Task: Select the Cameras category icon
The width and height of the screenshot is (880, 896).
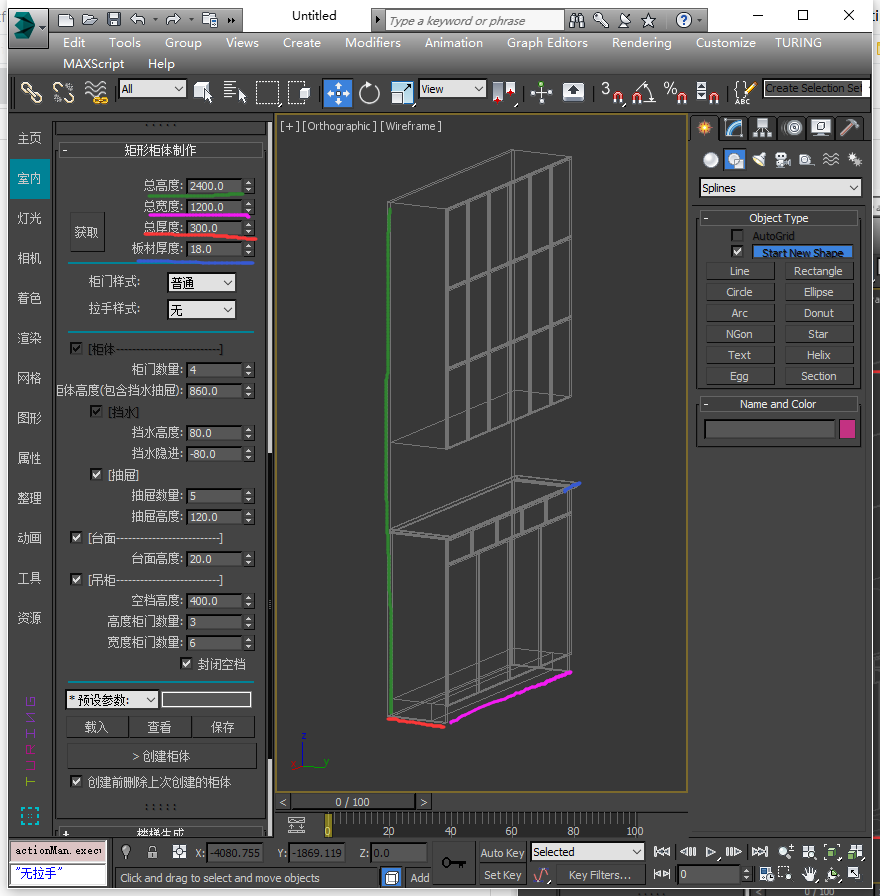Action: 782,160
